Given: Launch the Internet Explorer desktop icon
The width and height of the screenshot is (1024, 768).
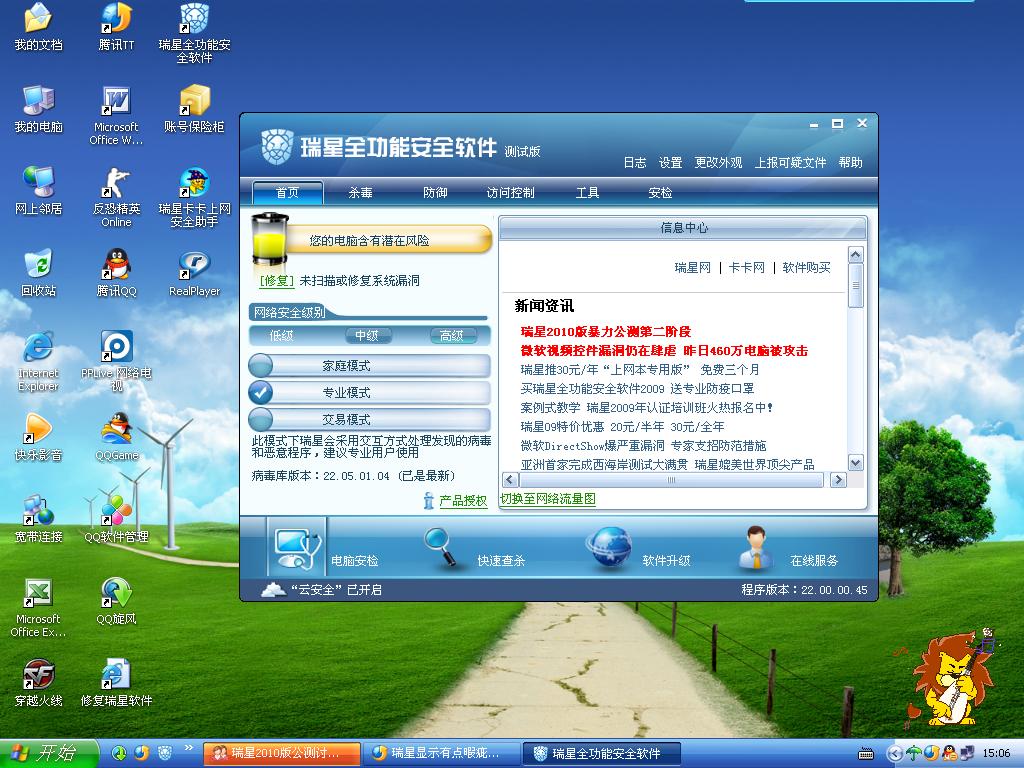Looking at the screenshot, I should [x=38, y=361].
